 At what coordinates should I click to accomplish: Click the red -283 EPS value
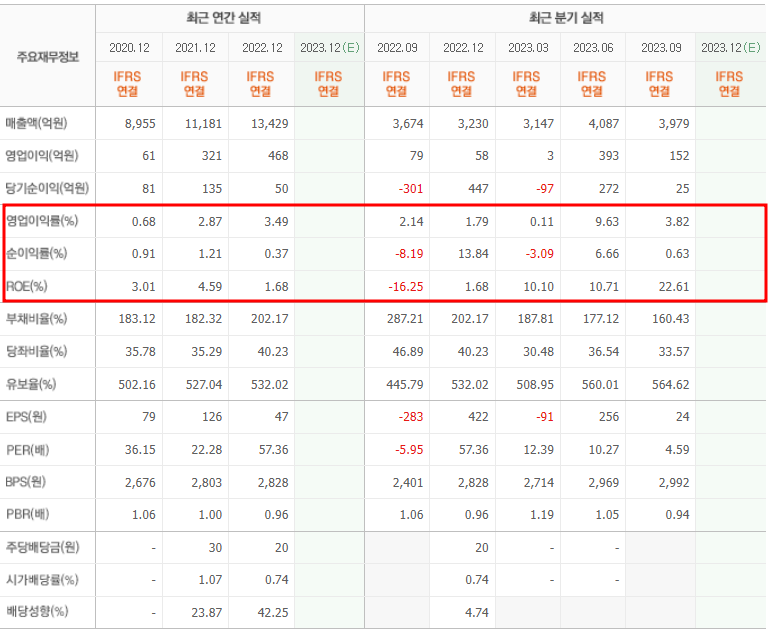[411, 417]
